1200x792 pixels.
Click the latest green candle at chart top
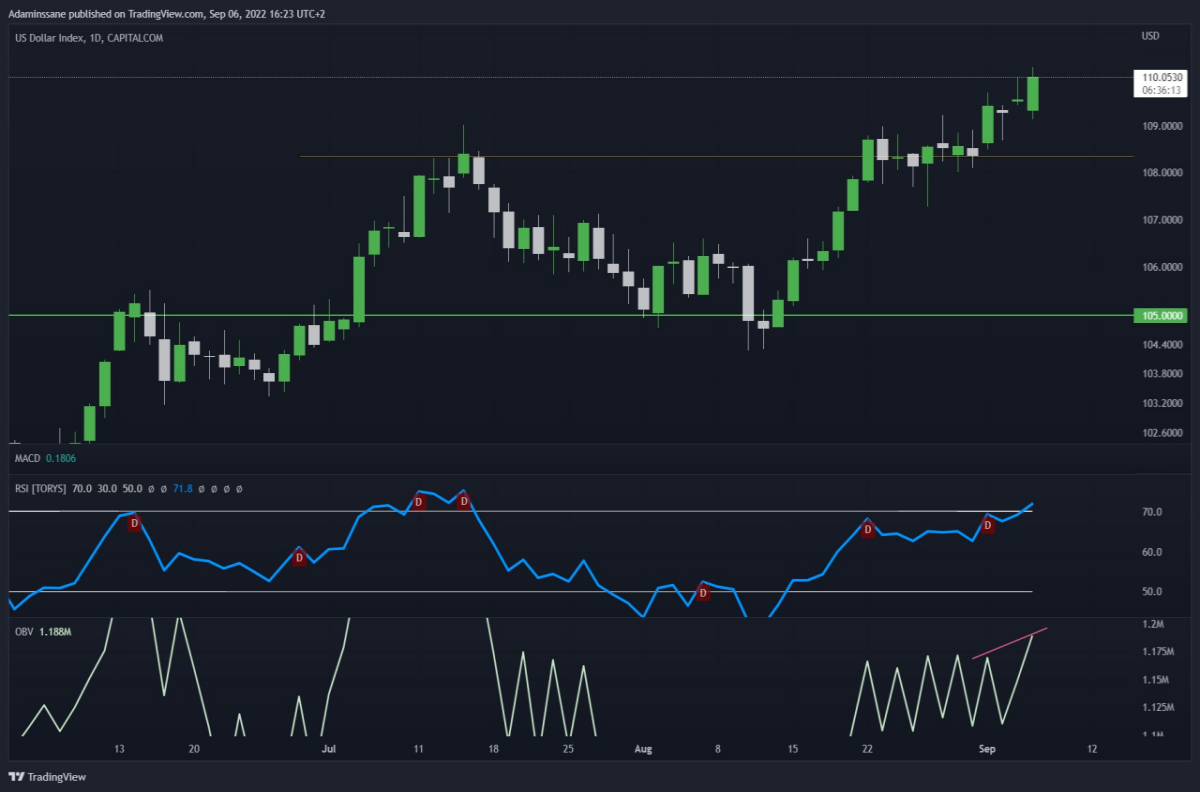(1033, 93)
